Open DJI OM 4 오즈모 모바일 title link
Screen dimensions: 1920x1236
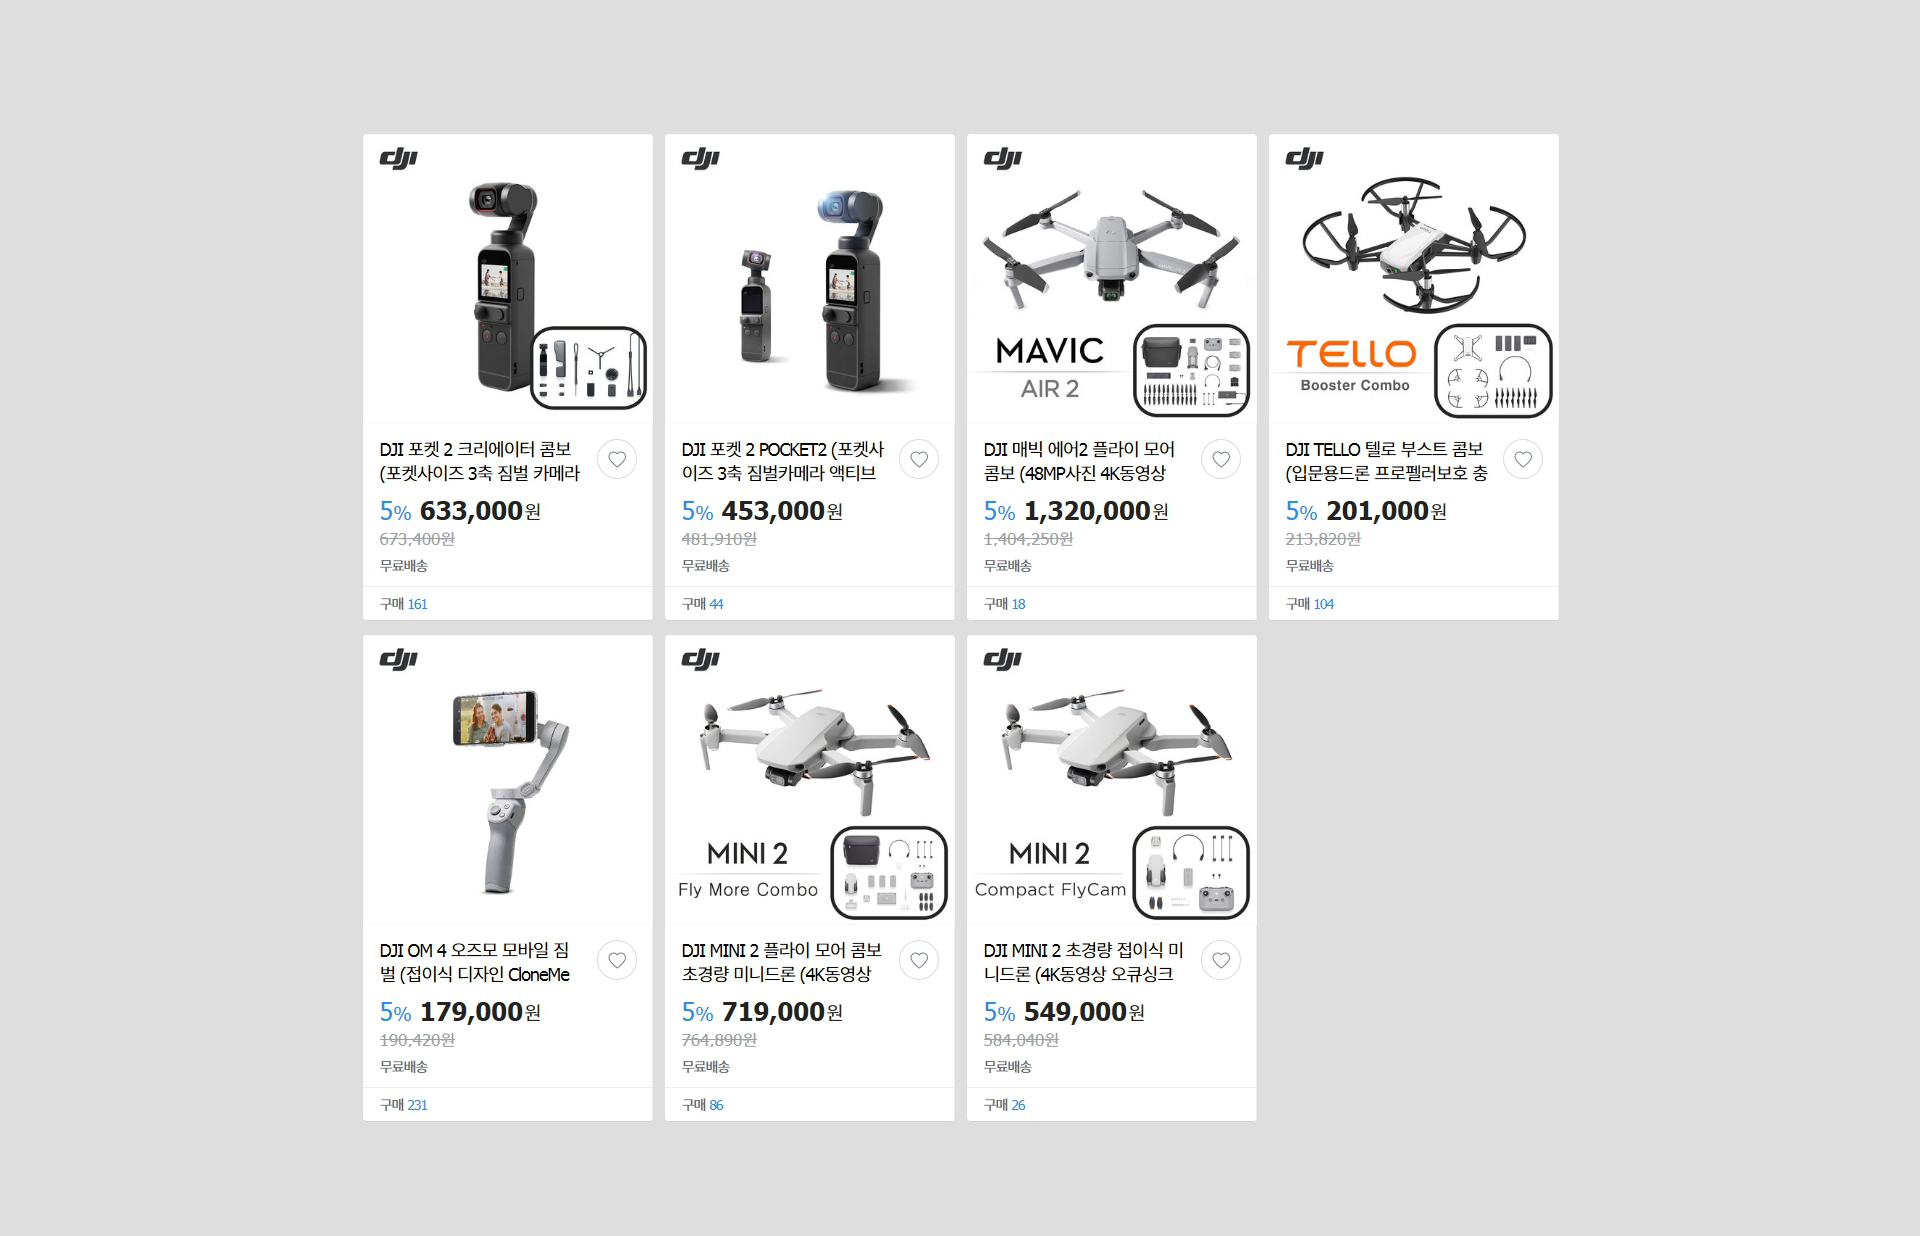[x=475, y=962]
